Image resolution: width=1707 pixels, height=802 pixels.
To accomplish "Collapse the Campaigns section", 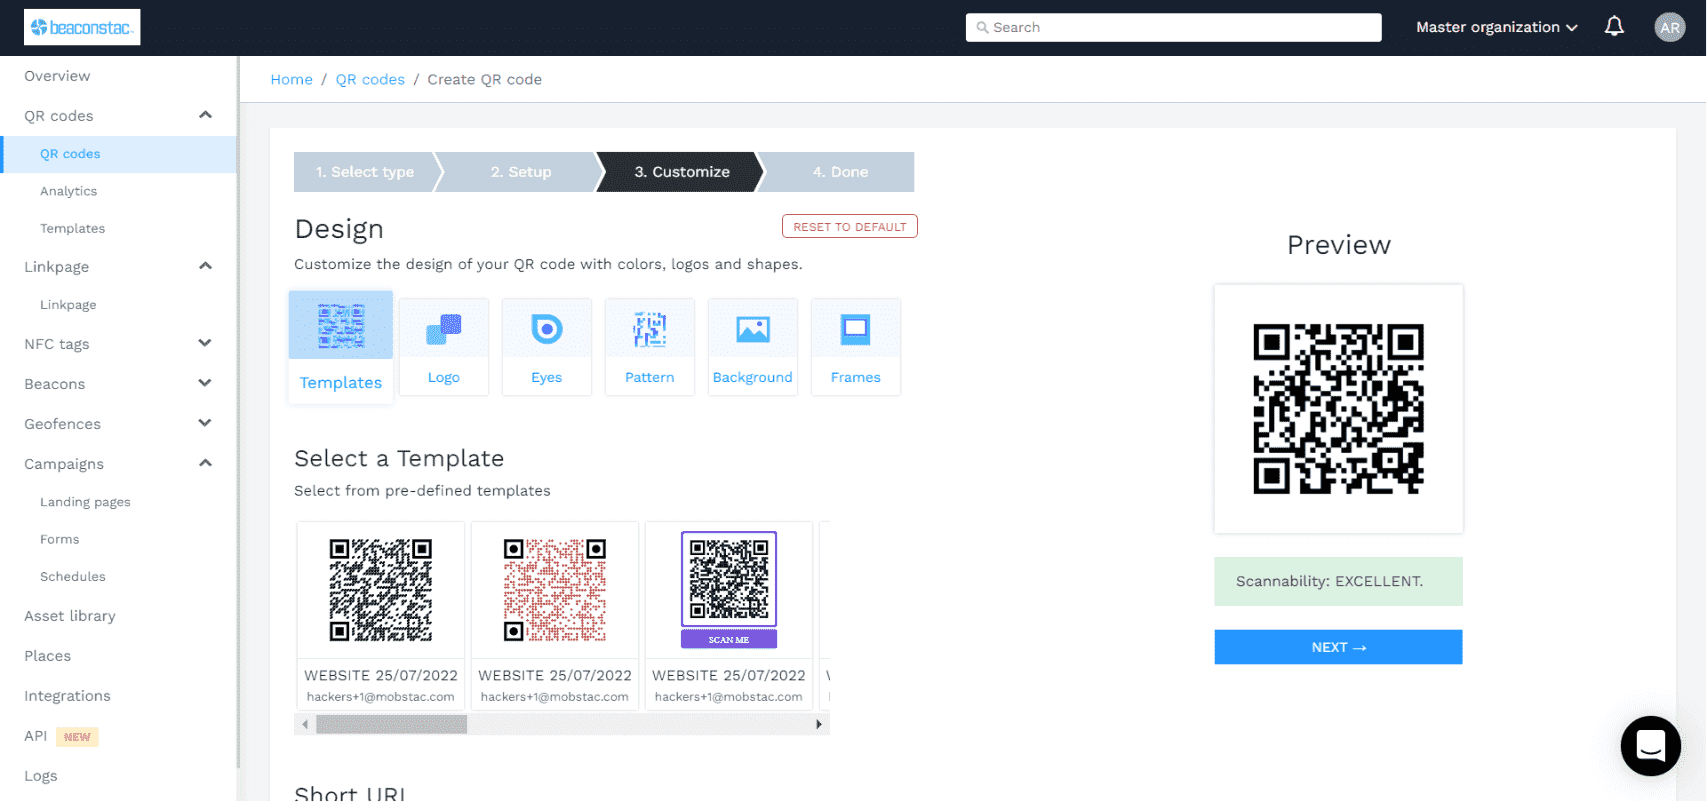I will 205,463.
